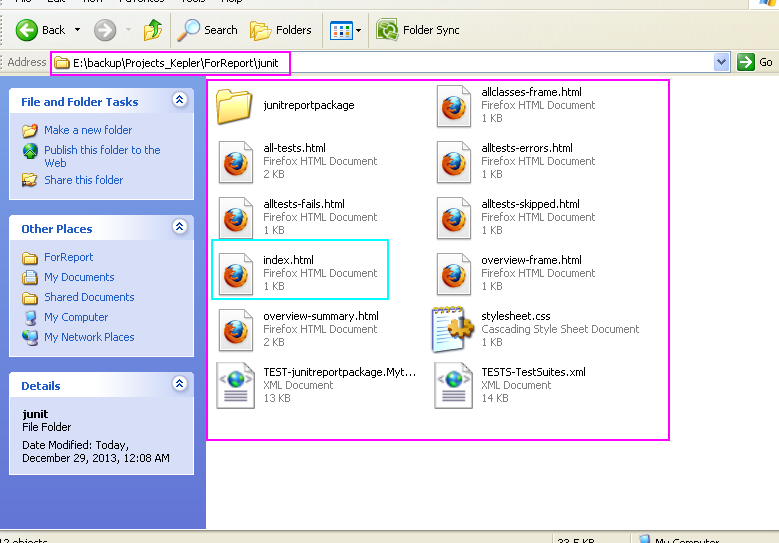Image resolution: width=779 pixels, height=543 pixels.
Task: Click the Forward navigation button
Action: [105, 30]
